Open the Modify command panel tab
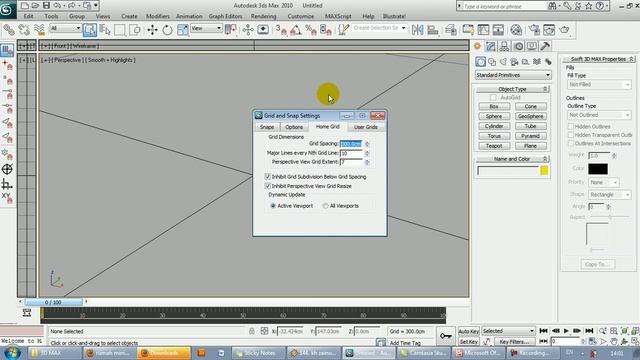 click(491, 46)
